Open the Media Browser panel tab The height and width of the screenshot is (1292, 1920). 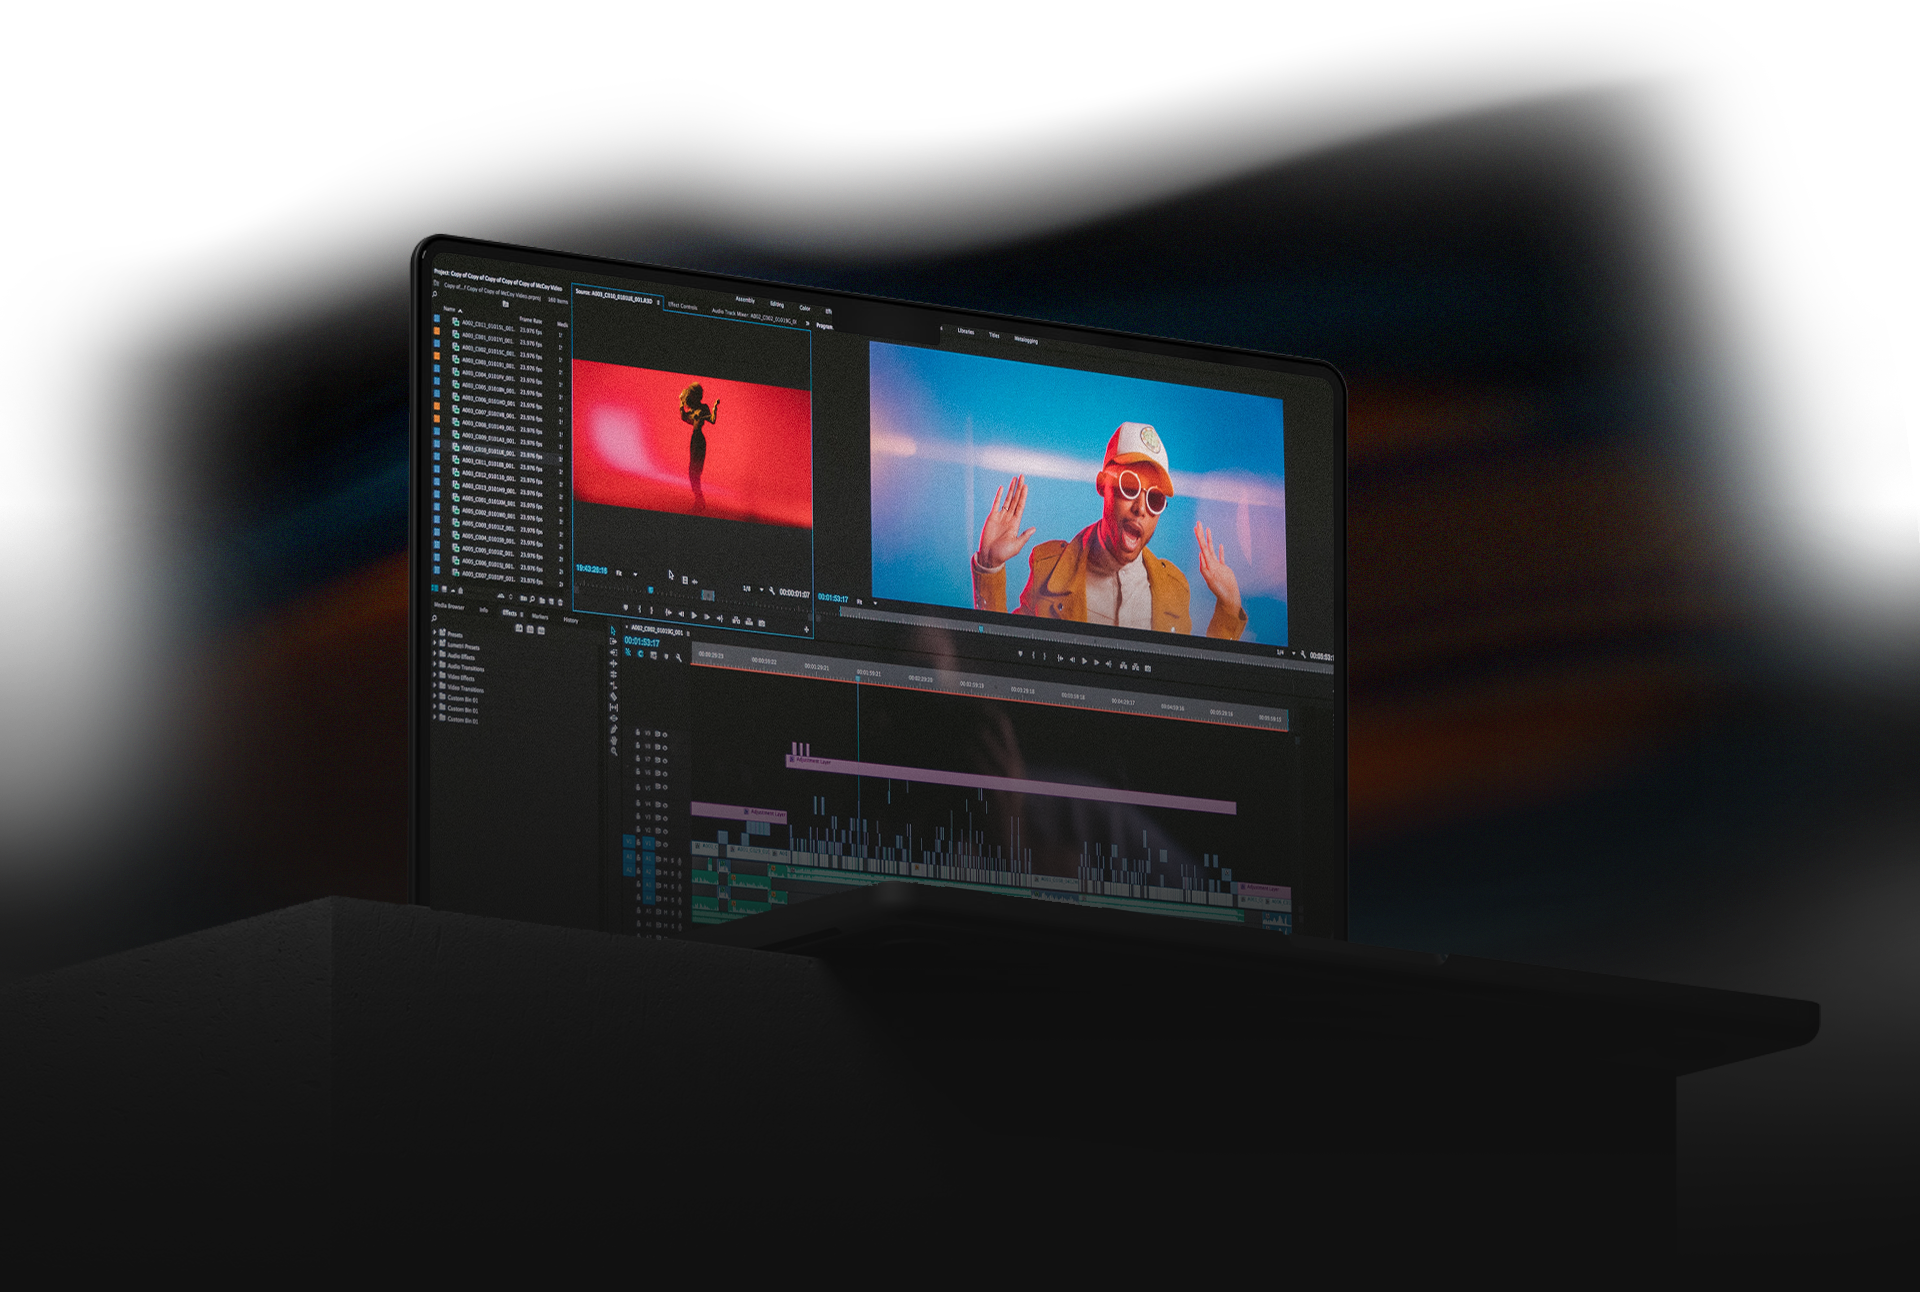[449, 606]
